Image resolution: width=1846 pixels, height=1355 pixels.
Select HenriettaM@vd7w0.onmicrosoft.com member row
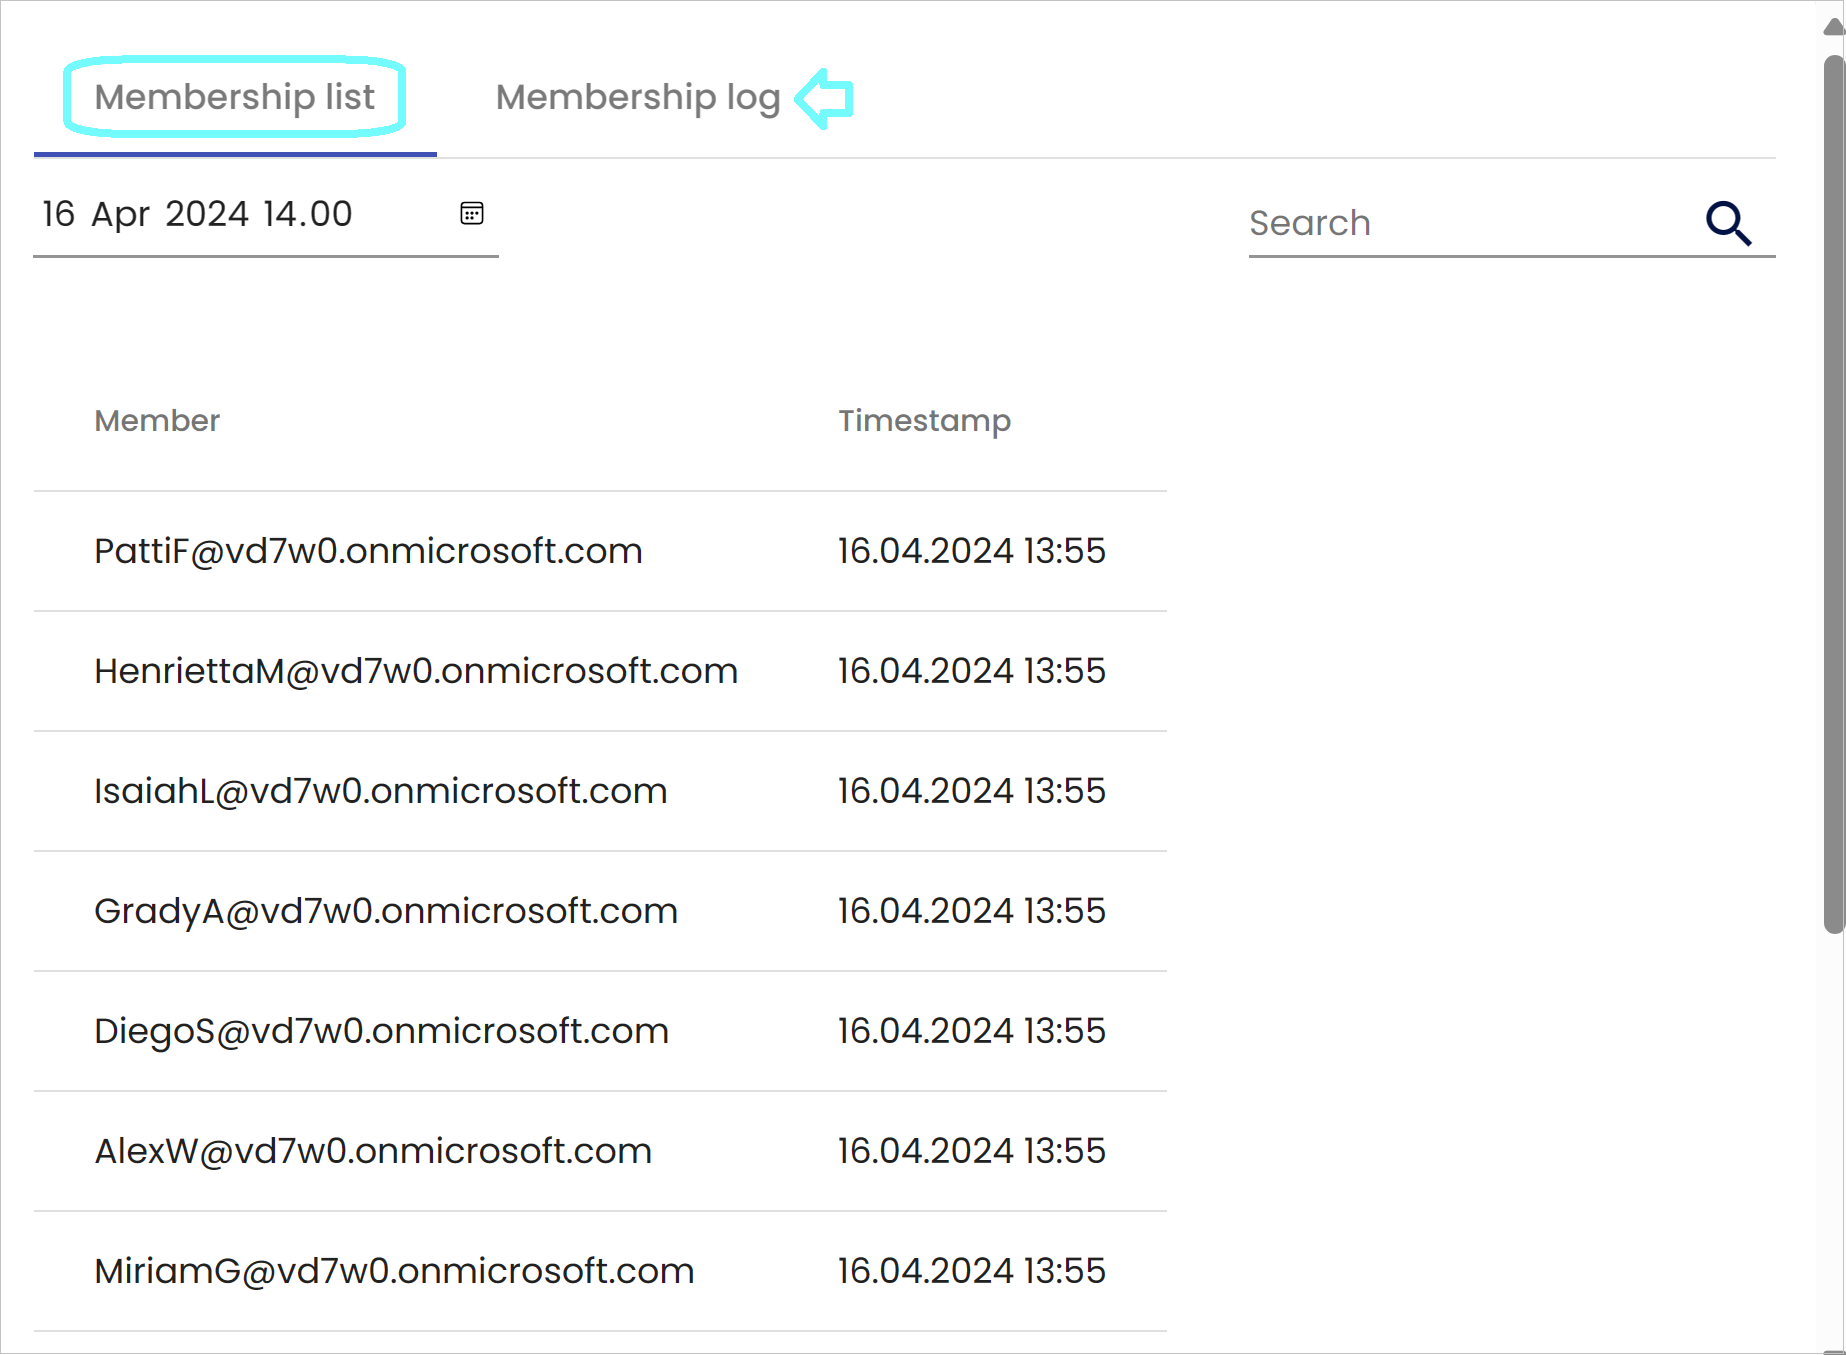pos(600,671)
